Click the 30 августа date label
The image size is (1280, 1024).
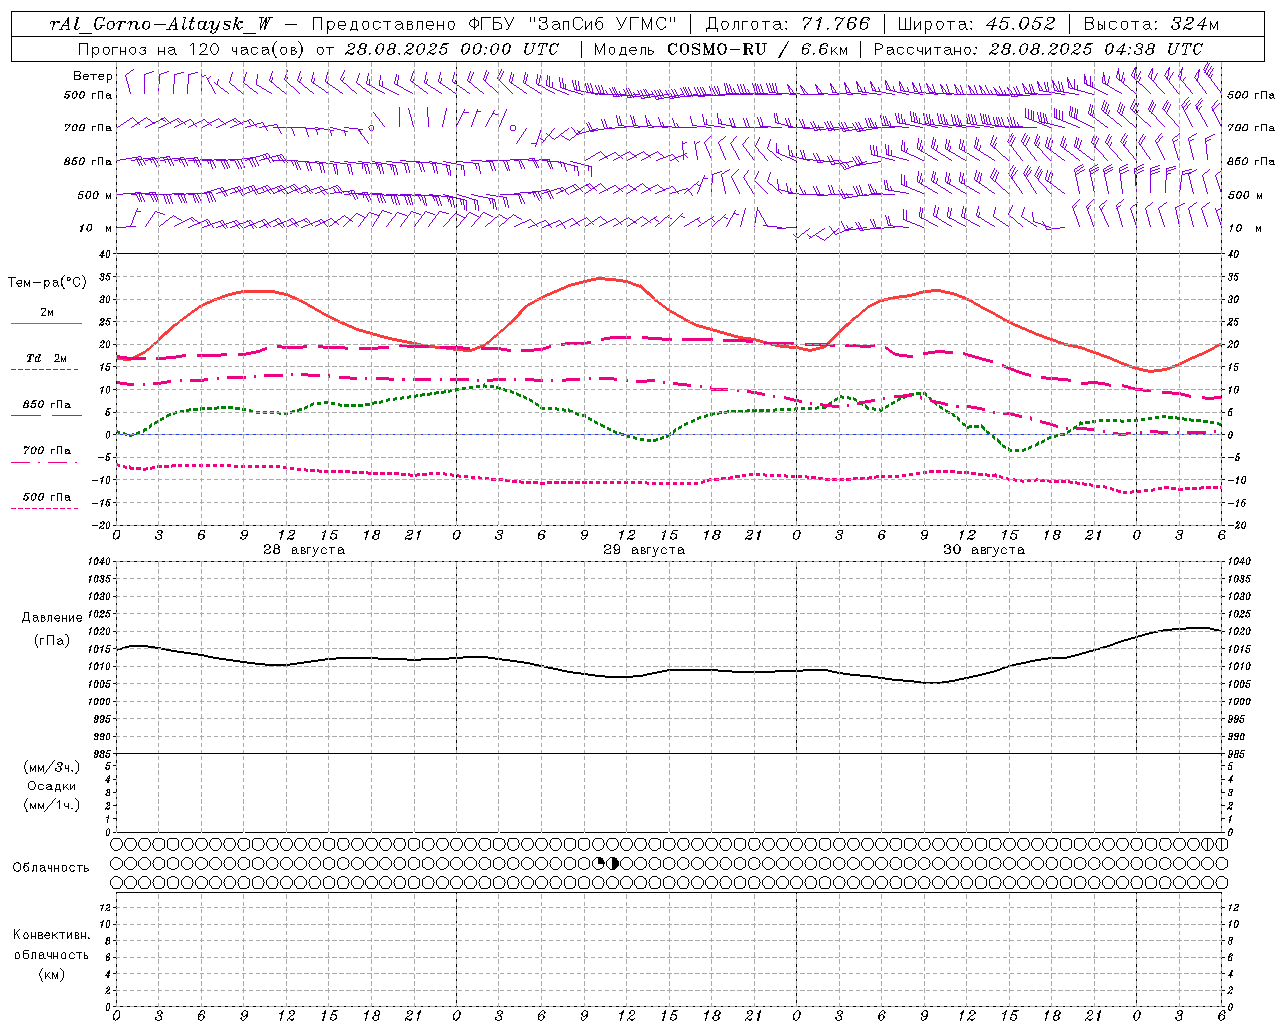click(984, 550)
